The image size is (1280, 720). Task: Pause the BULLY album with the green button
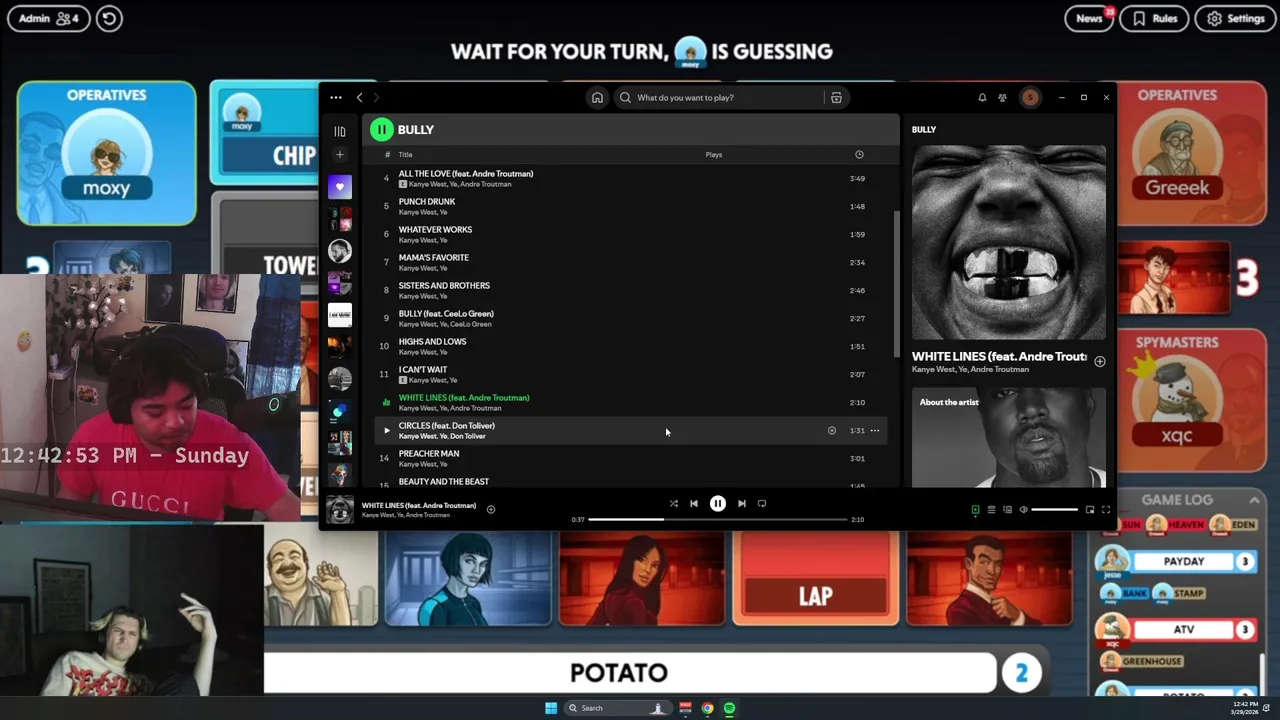click(381, 129)
